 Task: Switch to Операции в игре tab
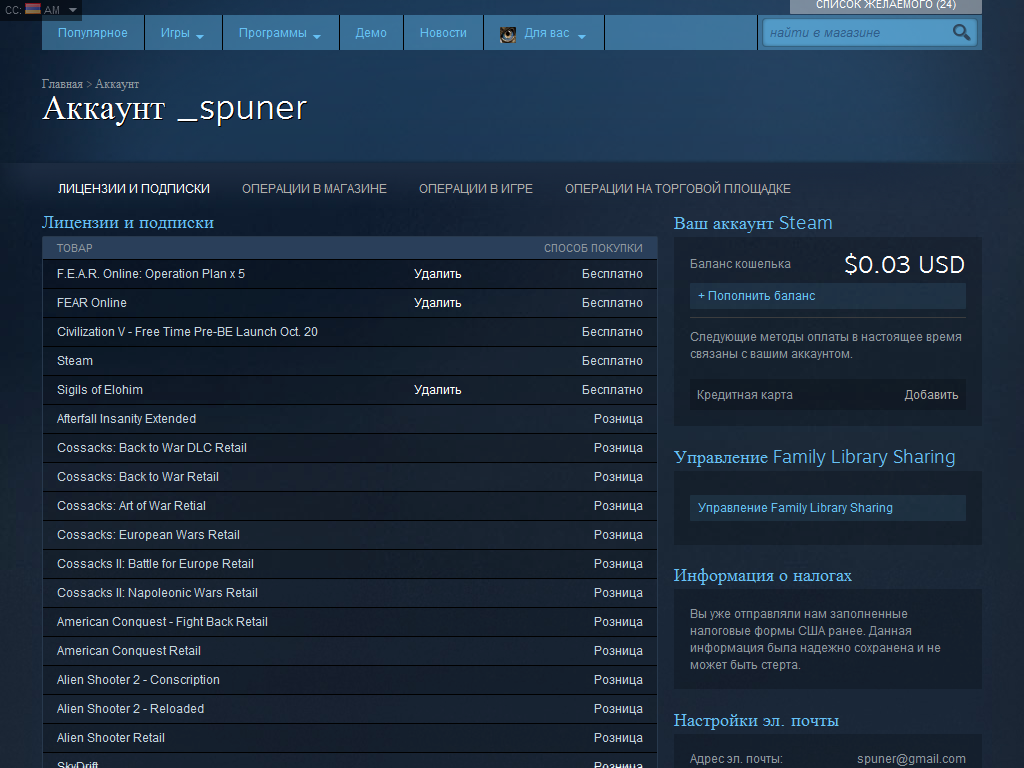pyautogui.click(x=475, y=189)
